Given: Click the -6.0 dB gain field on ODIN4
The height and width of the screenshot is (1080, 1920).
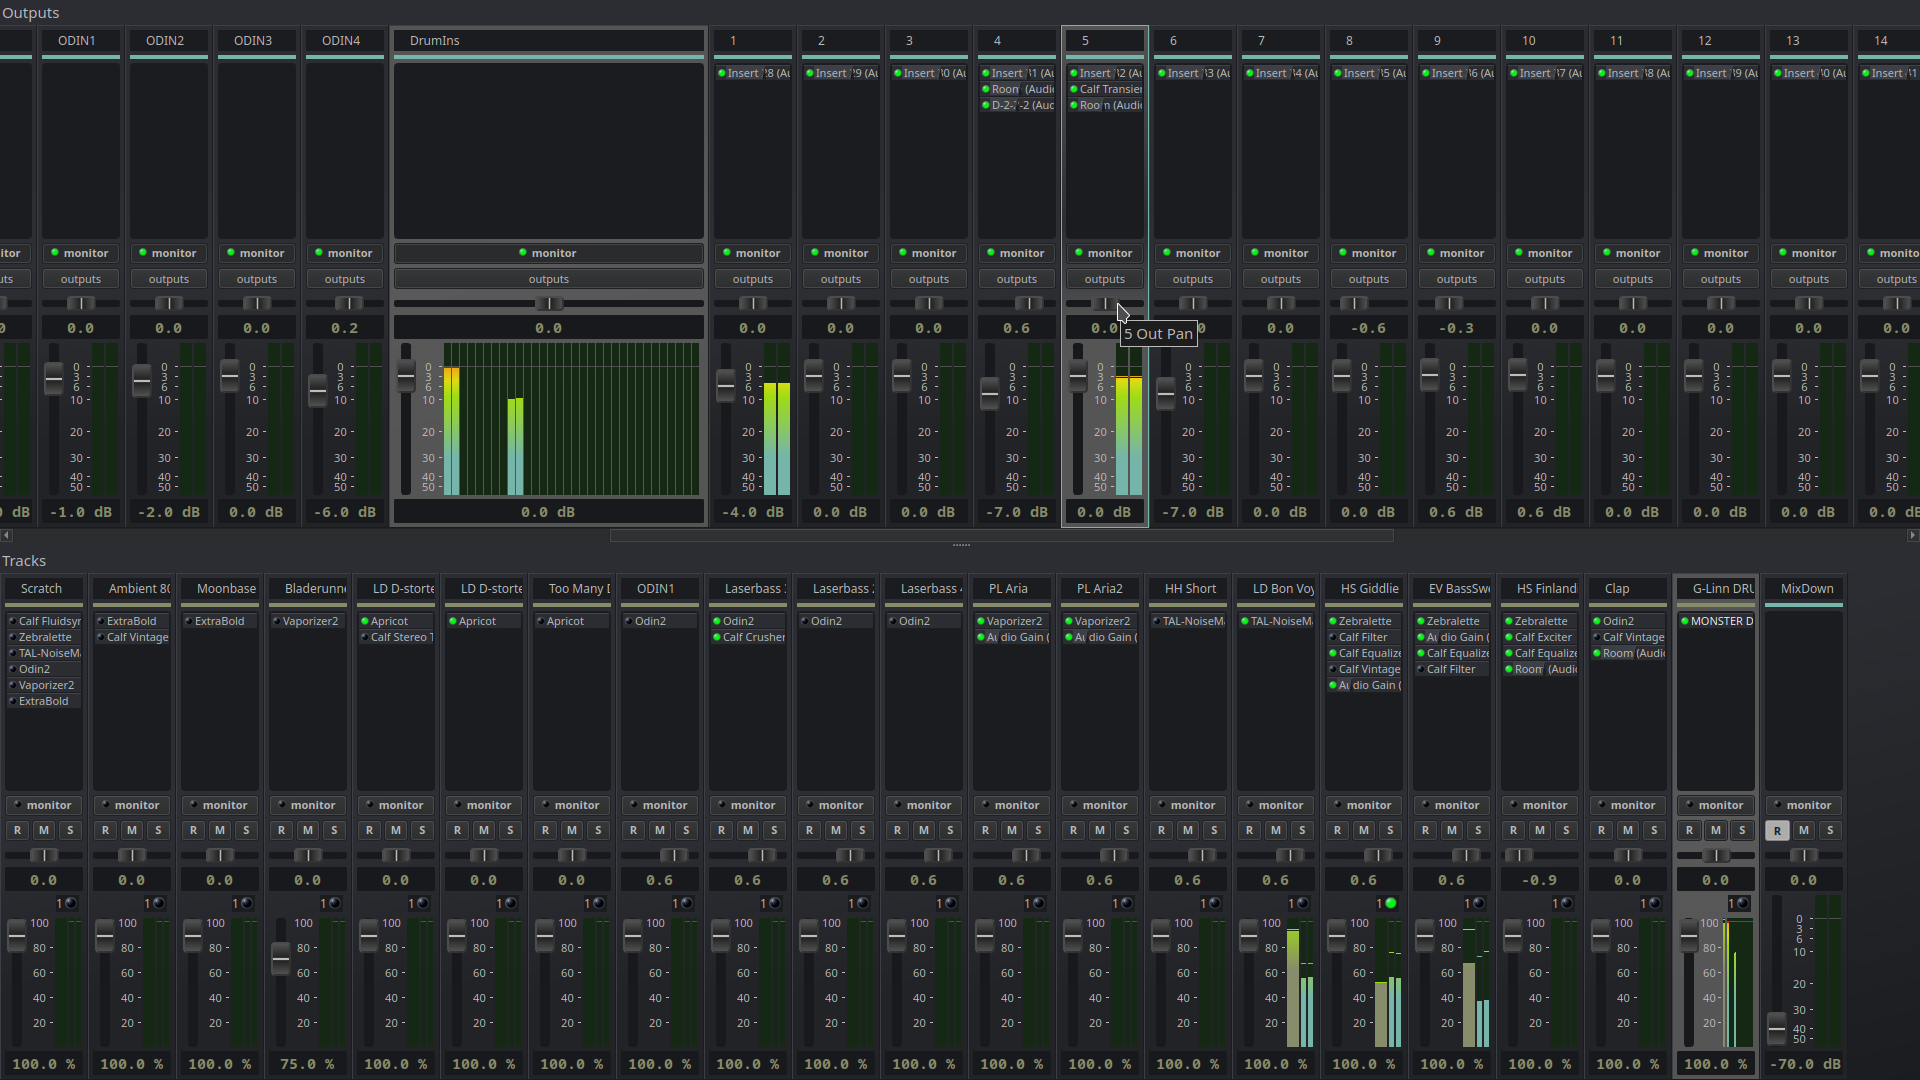Looking at the screenshot, I should coord(344,512).
